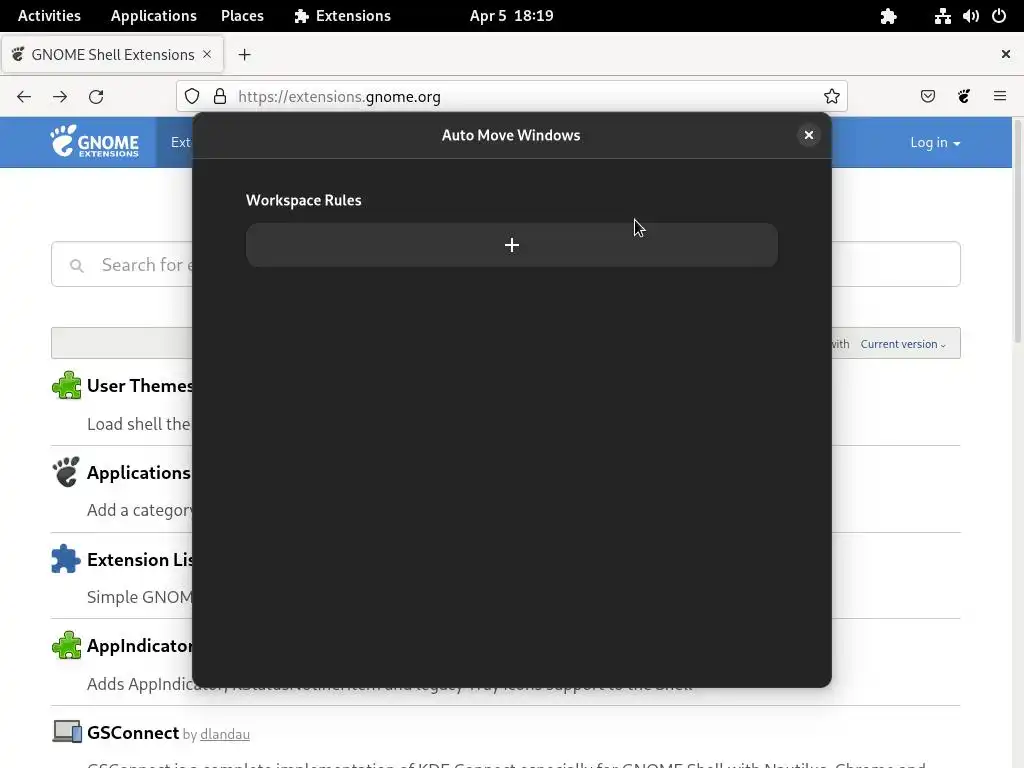Click the address bar showing extensions.gnome.org
Image resolution: width=1024 pixels, height=768 pixels.
click(511, 97)
